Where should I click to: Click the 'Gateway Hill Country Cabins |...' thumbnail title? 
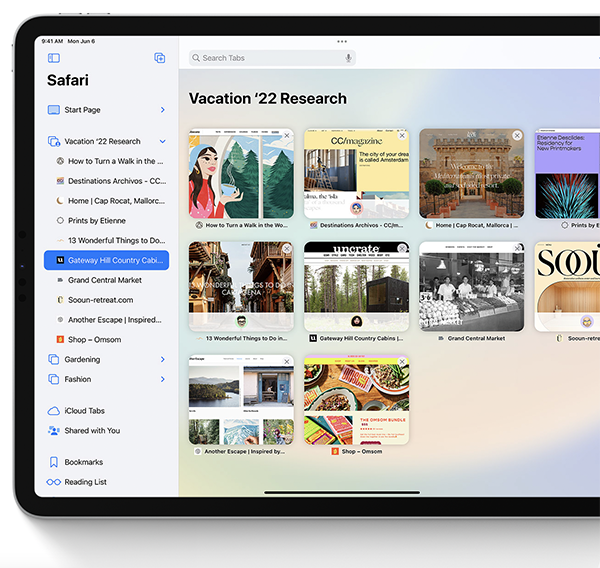click(x=361, y=338)
